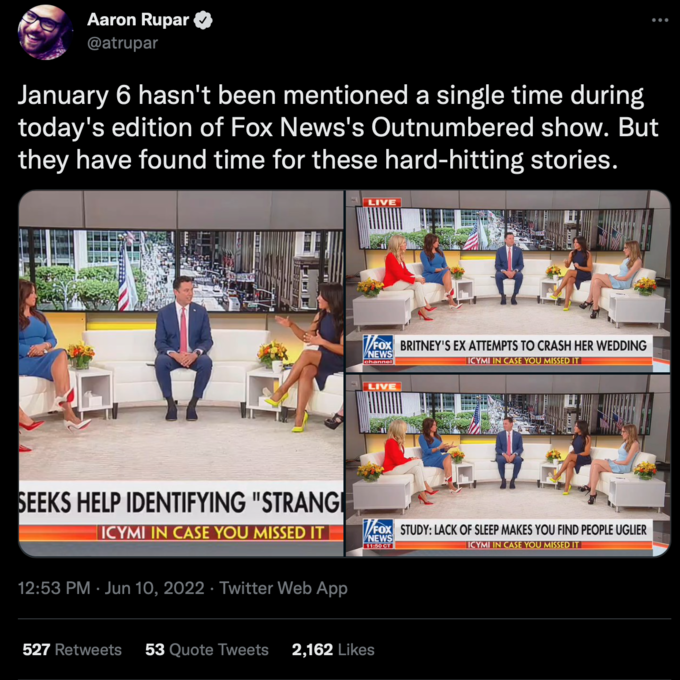Click the Twitter Web App source link
680x680 pixels.
click(x=284, y=588)
